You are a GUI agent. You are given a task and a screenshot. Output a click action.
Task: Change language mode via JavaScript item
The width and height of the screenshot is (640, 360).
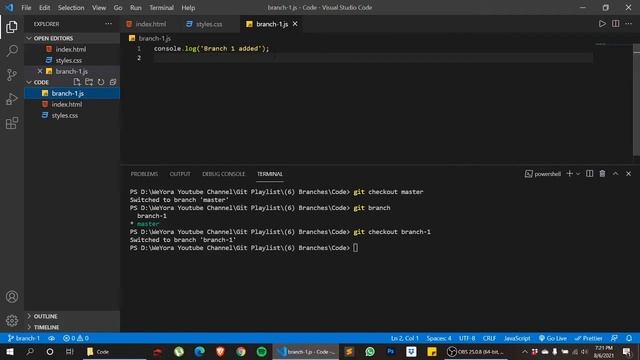click(x=517, y=338)
